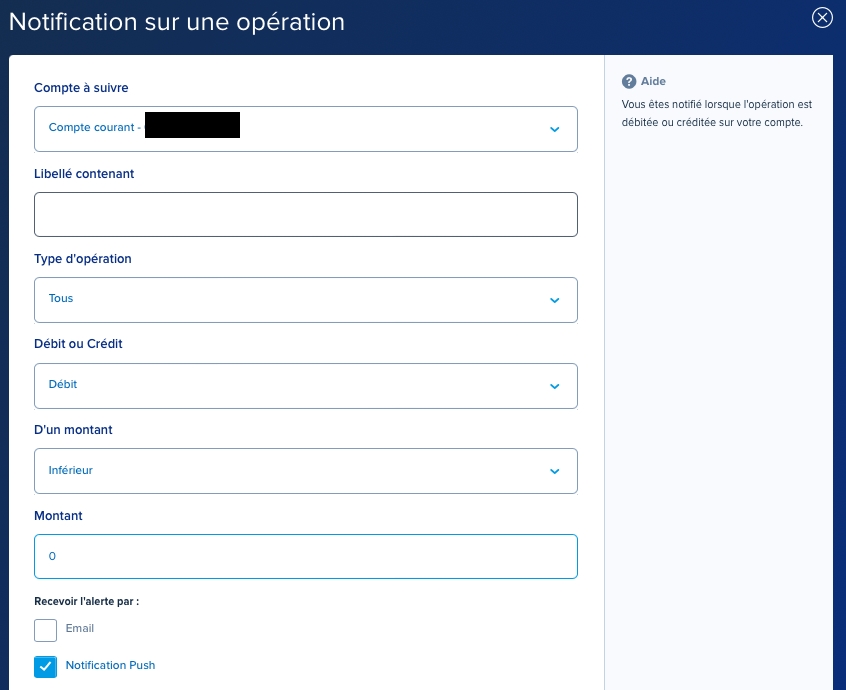846x690 pixels.
Task: Click the Inférieur option text
Action: point(70,470)
